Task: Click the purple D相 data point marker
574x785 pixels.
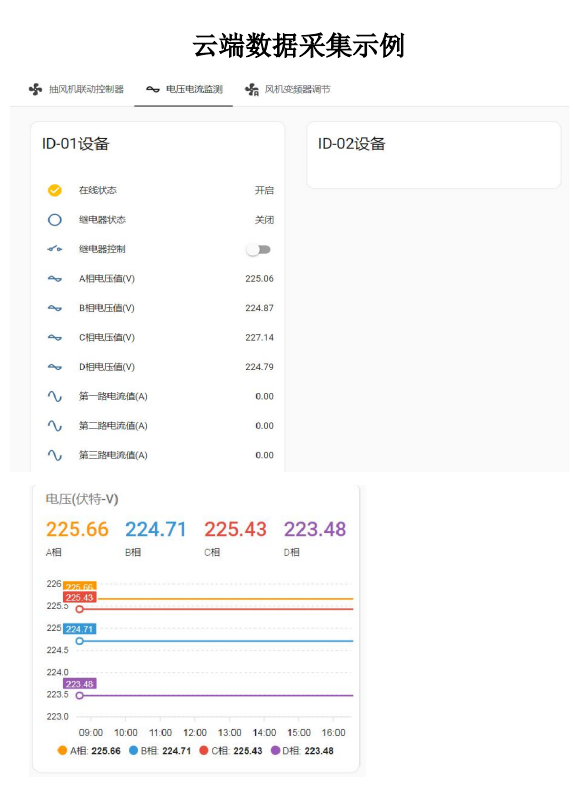Action: [x=80, y=695]
